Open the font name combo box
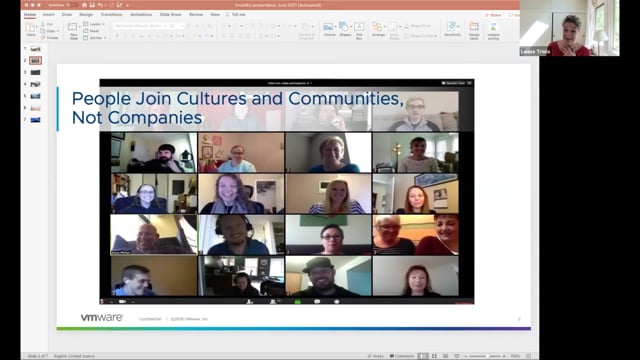This screenshot has width=640, height=360. pyautogui.click(x=140, y=26)
